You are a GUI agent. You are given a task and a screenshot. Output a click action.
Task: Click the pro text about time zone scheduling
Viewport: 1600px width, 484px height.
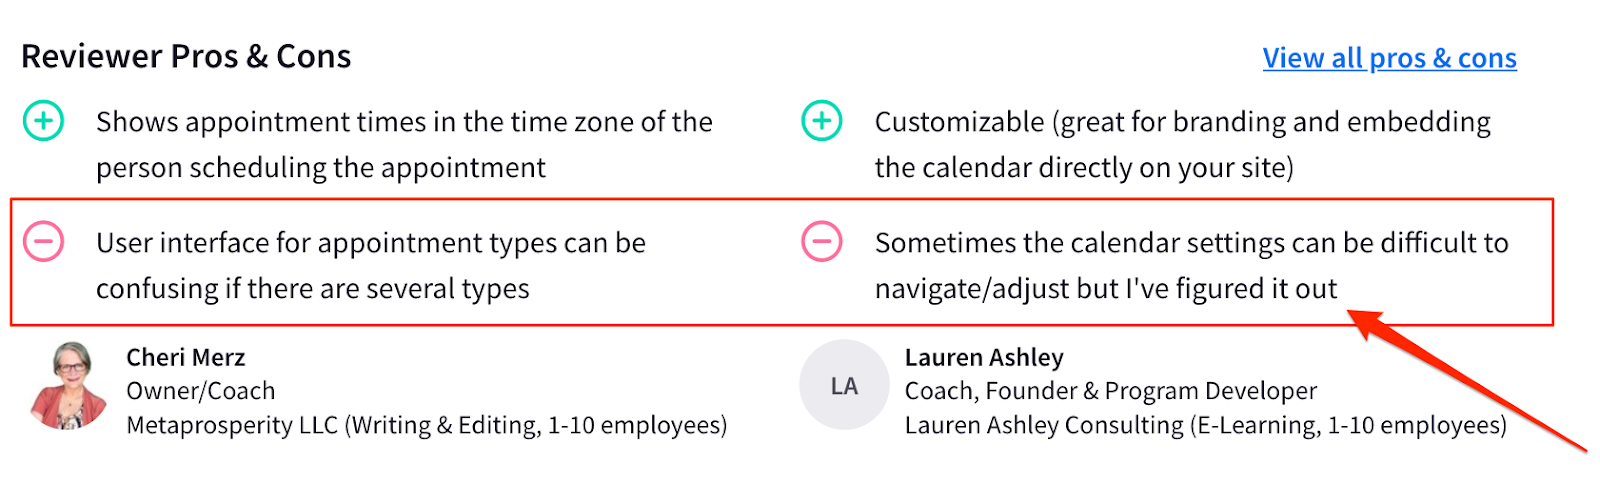click(404, 122)
